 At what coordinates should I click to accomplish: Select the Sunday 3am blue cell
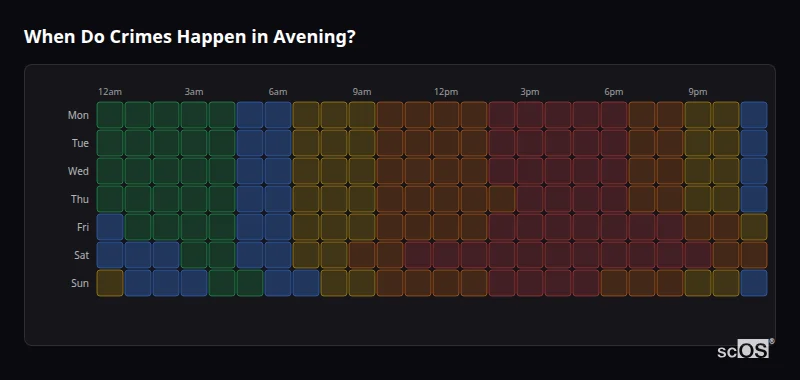point(194,283)
